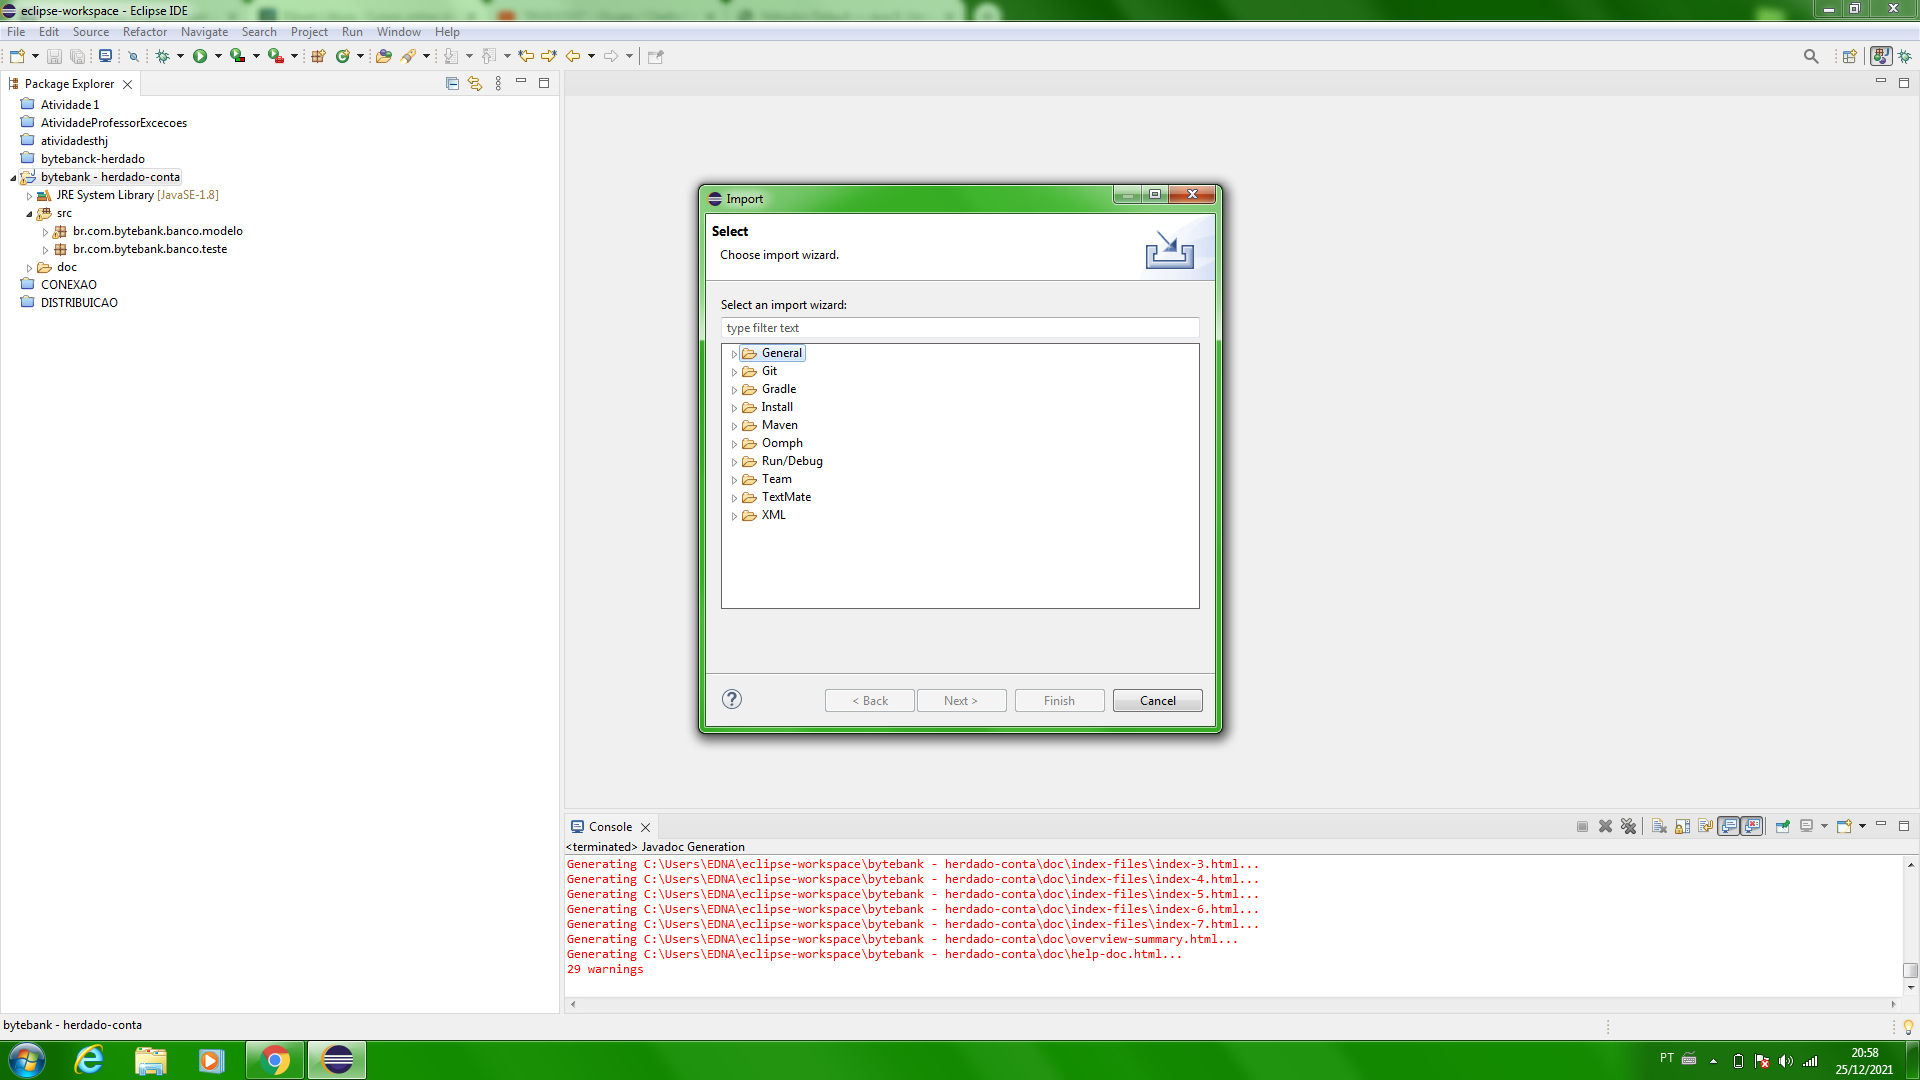Open the Source menu
Viewport: 1920px width, 1080px height.
90,32
